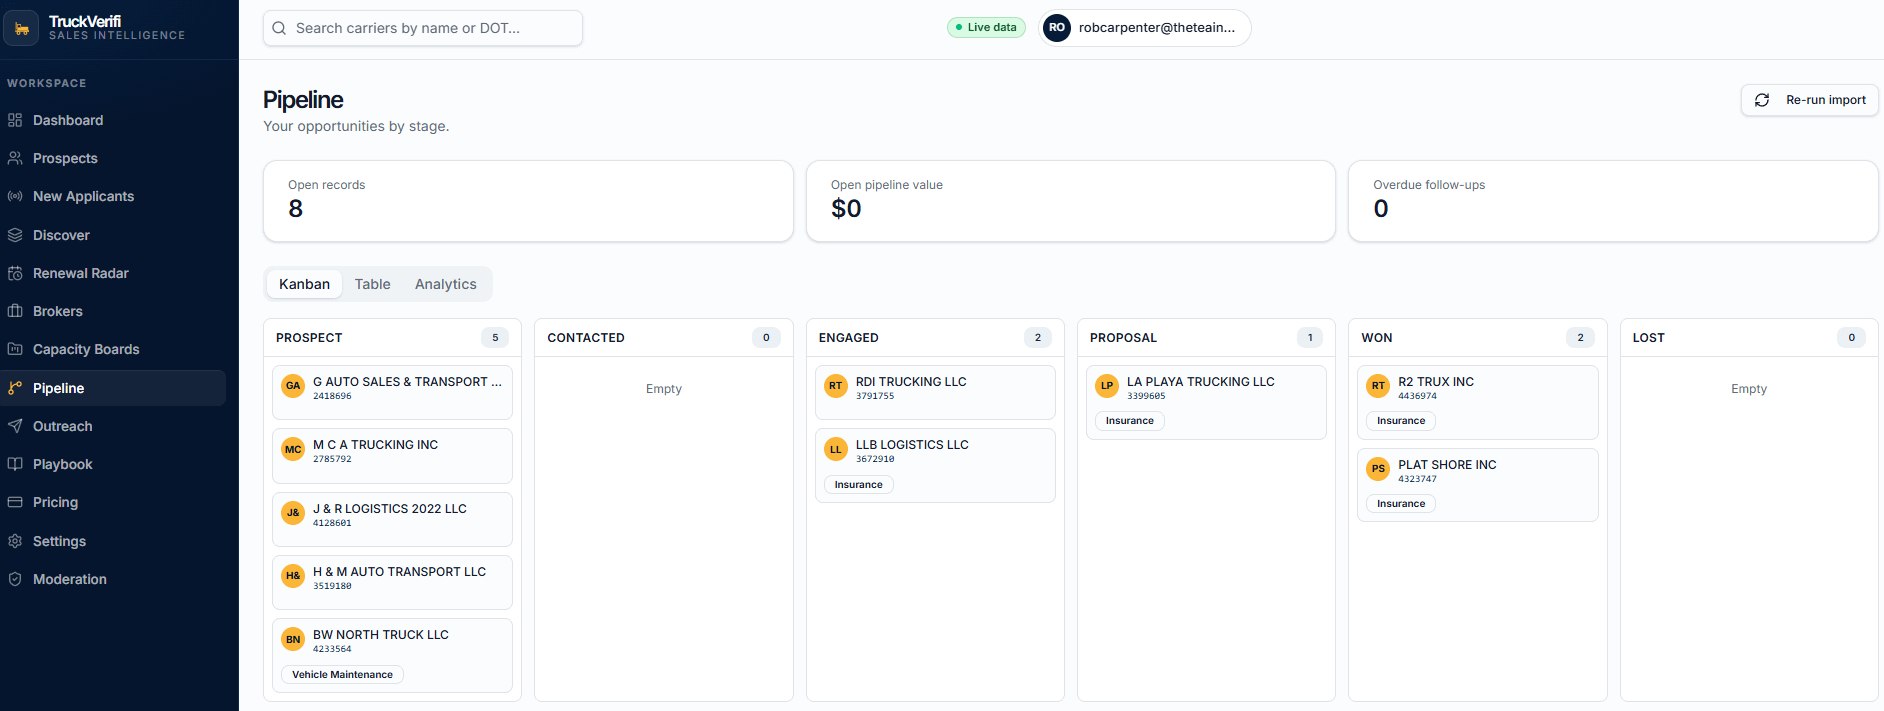Click the Dashboard grid icon in sidebar
Screen dimensions: 1884x711
point(15,120)
